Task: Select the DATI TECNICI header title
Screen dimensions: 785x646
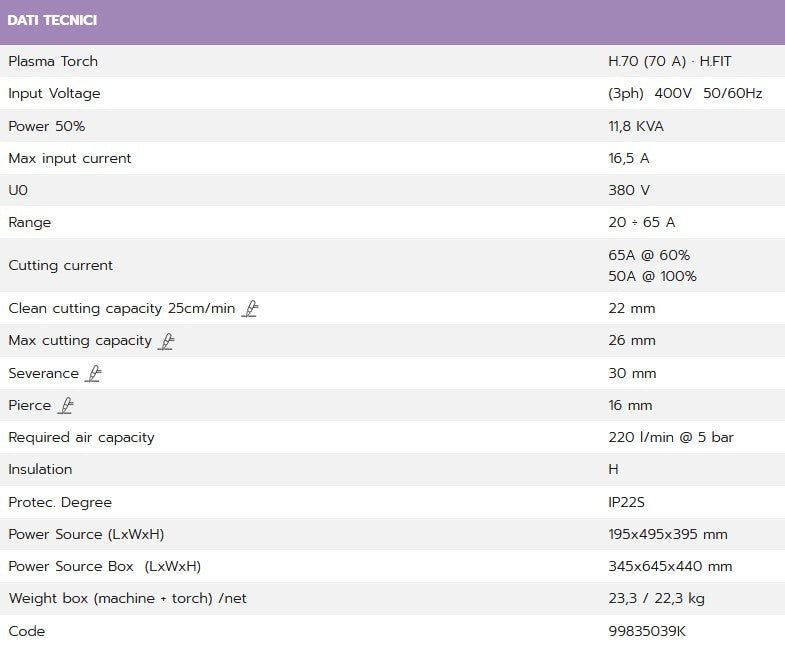Action: pos(52,21)
